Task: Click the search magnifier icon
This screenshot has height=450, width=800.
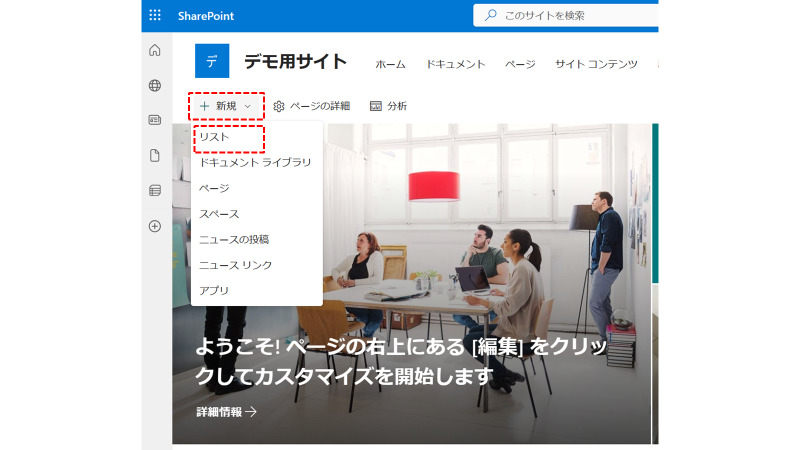Action: 490,15
